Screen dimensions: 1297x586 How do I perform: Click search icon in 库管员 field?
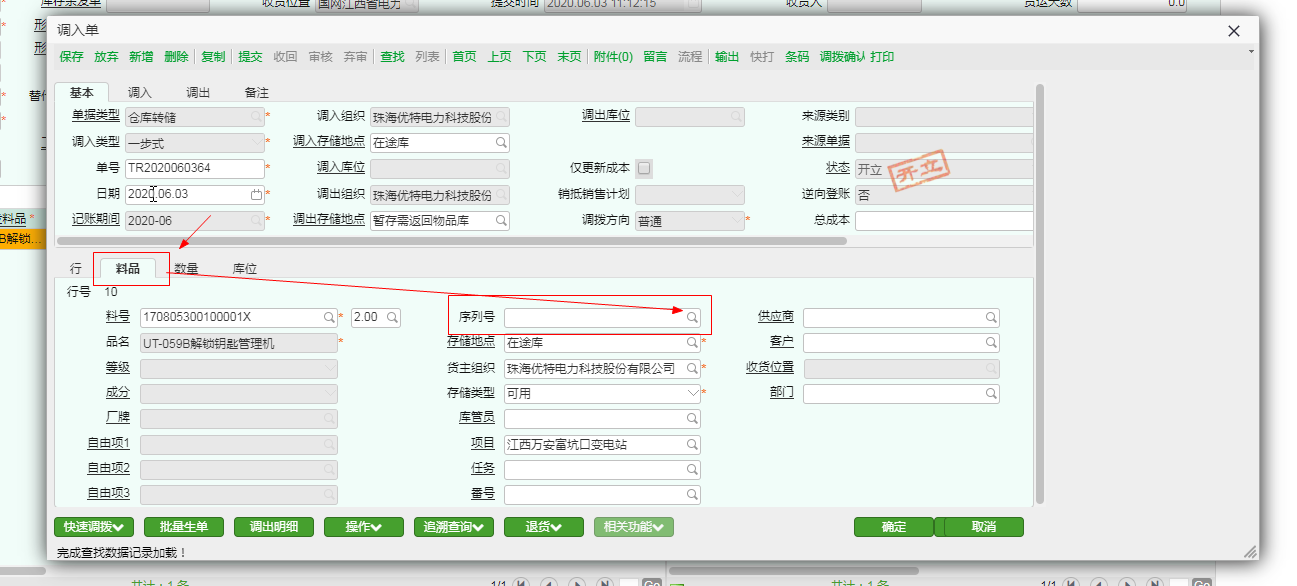pos(692,418)
